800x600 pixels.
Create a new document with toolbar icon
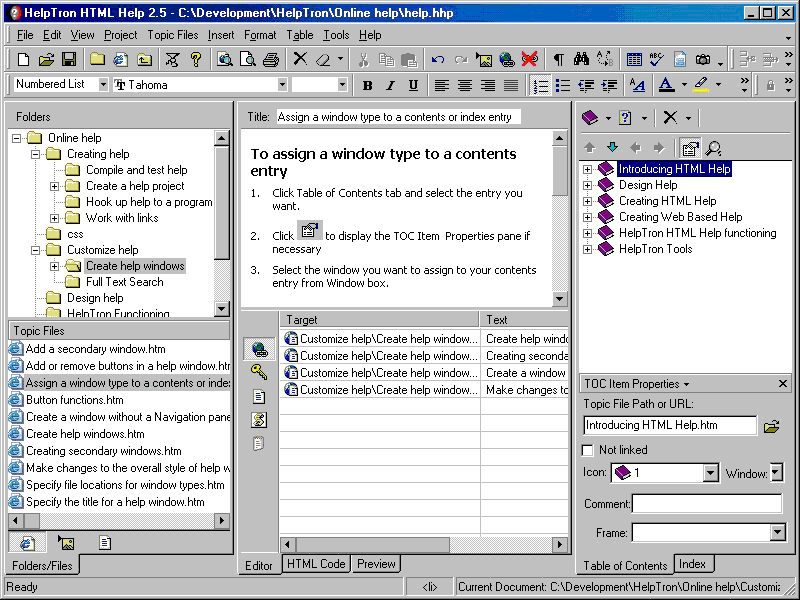(23, 60)
